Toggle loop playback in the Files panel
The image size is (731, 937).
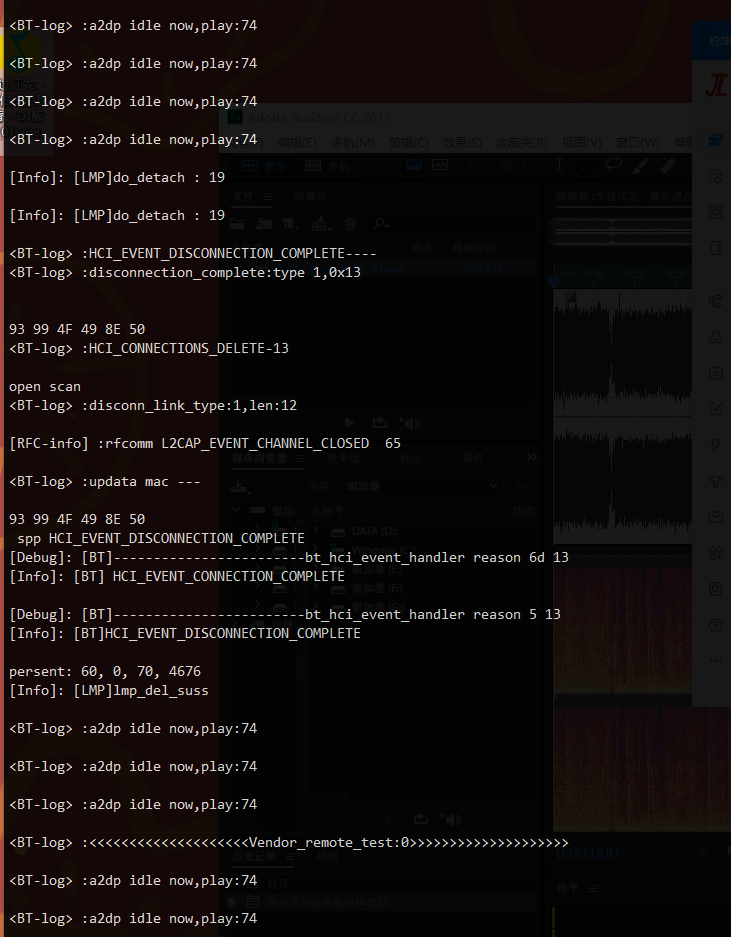380,423
